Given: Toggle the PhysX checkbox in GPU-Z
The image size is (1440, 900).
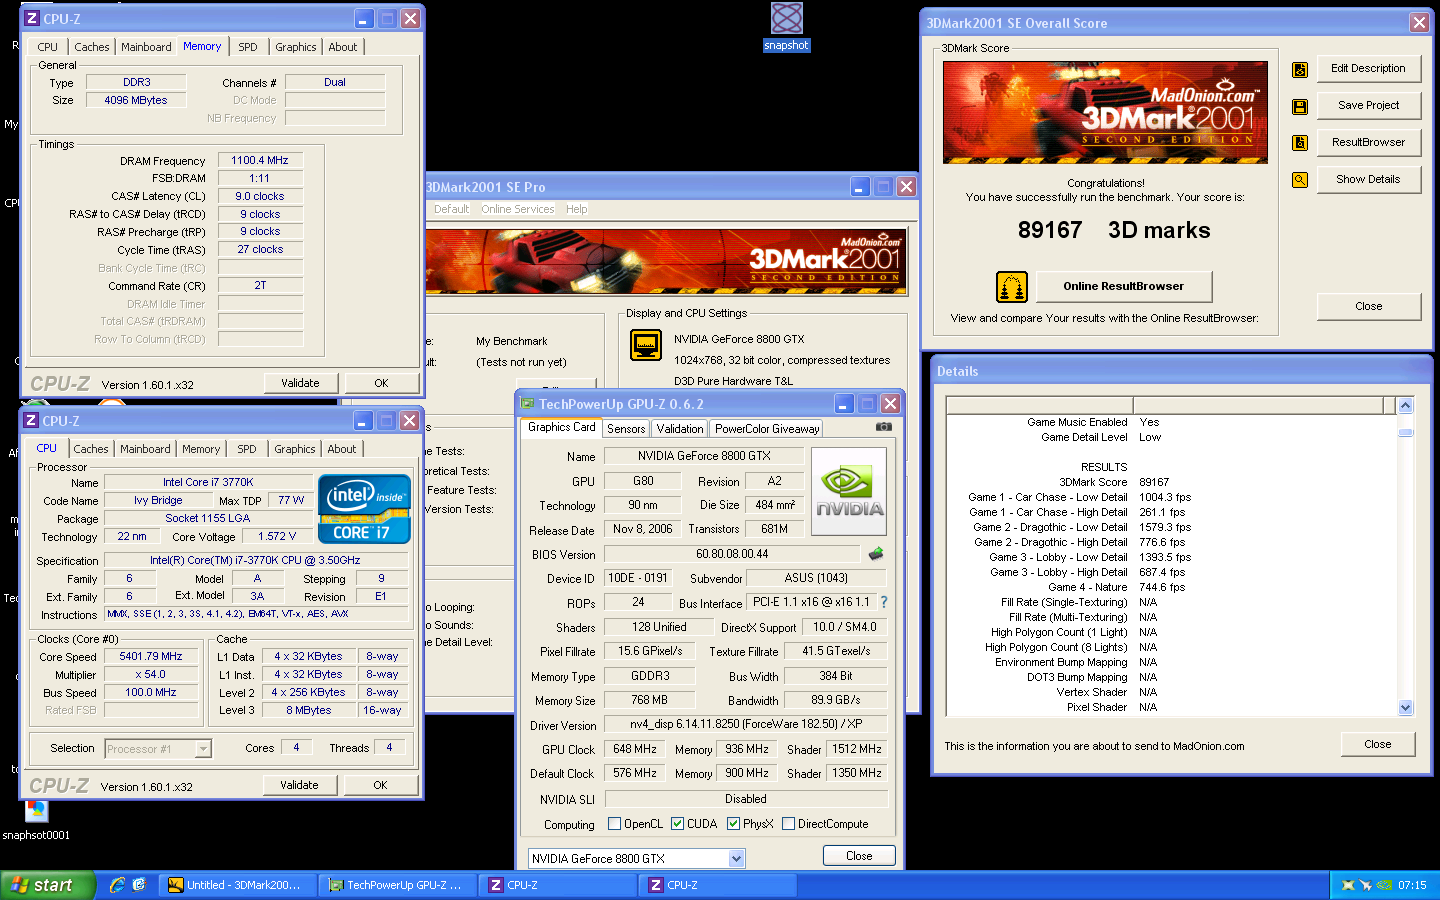Looking at the screenshot, I should coord(733,824).
